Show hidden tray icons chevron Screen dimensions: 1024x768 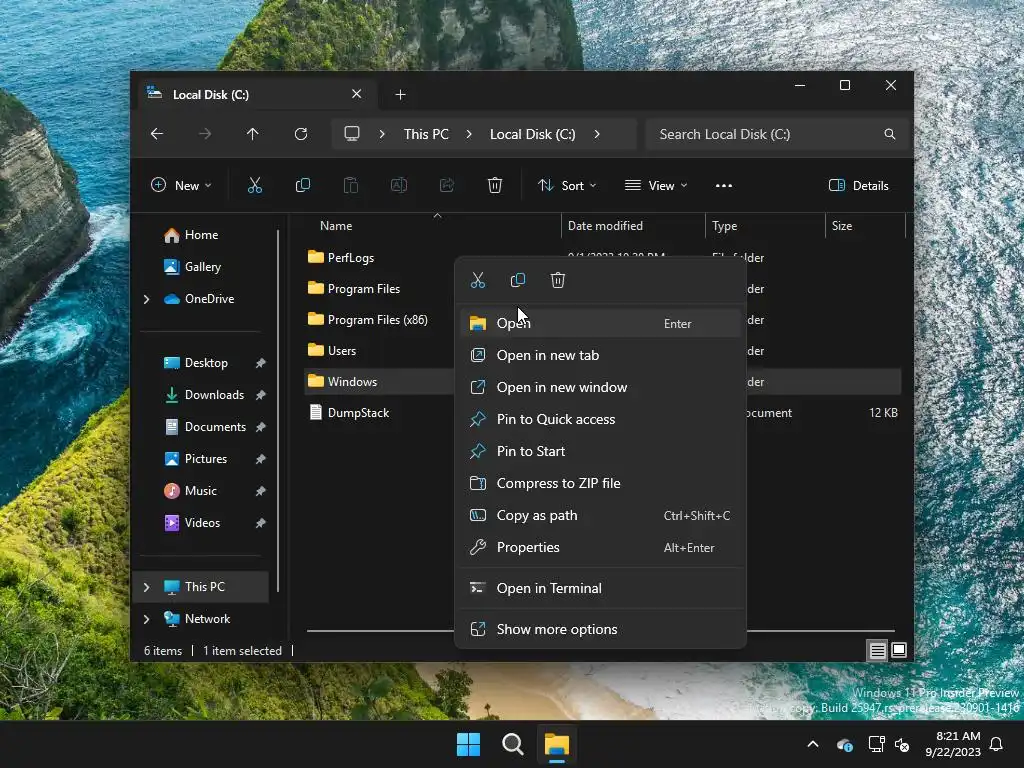[x=813, y=744]
